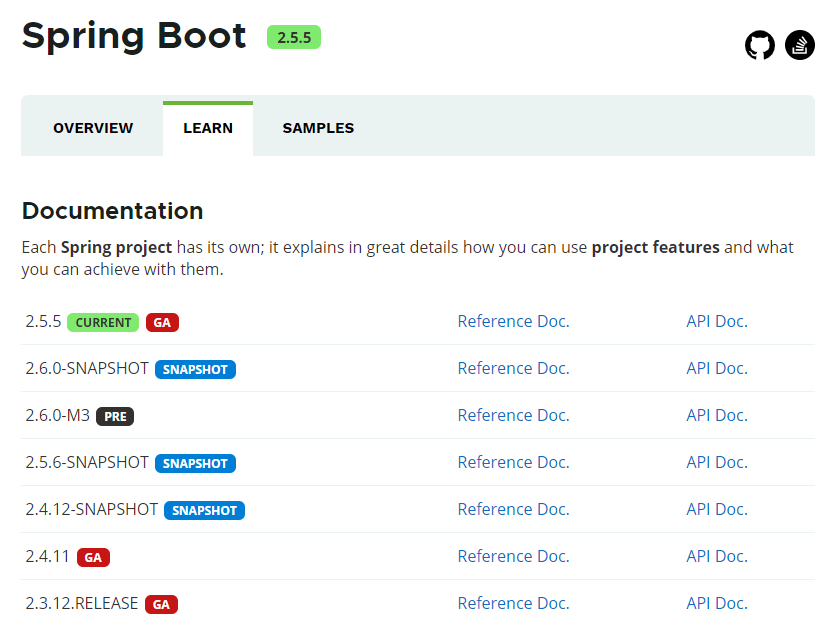Open Reference Doc. for version 2.5.5
Screen dimensions: 834x643
tap(513, 321)
